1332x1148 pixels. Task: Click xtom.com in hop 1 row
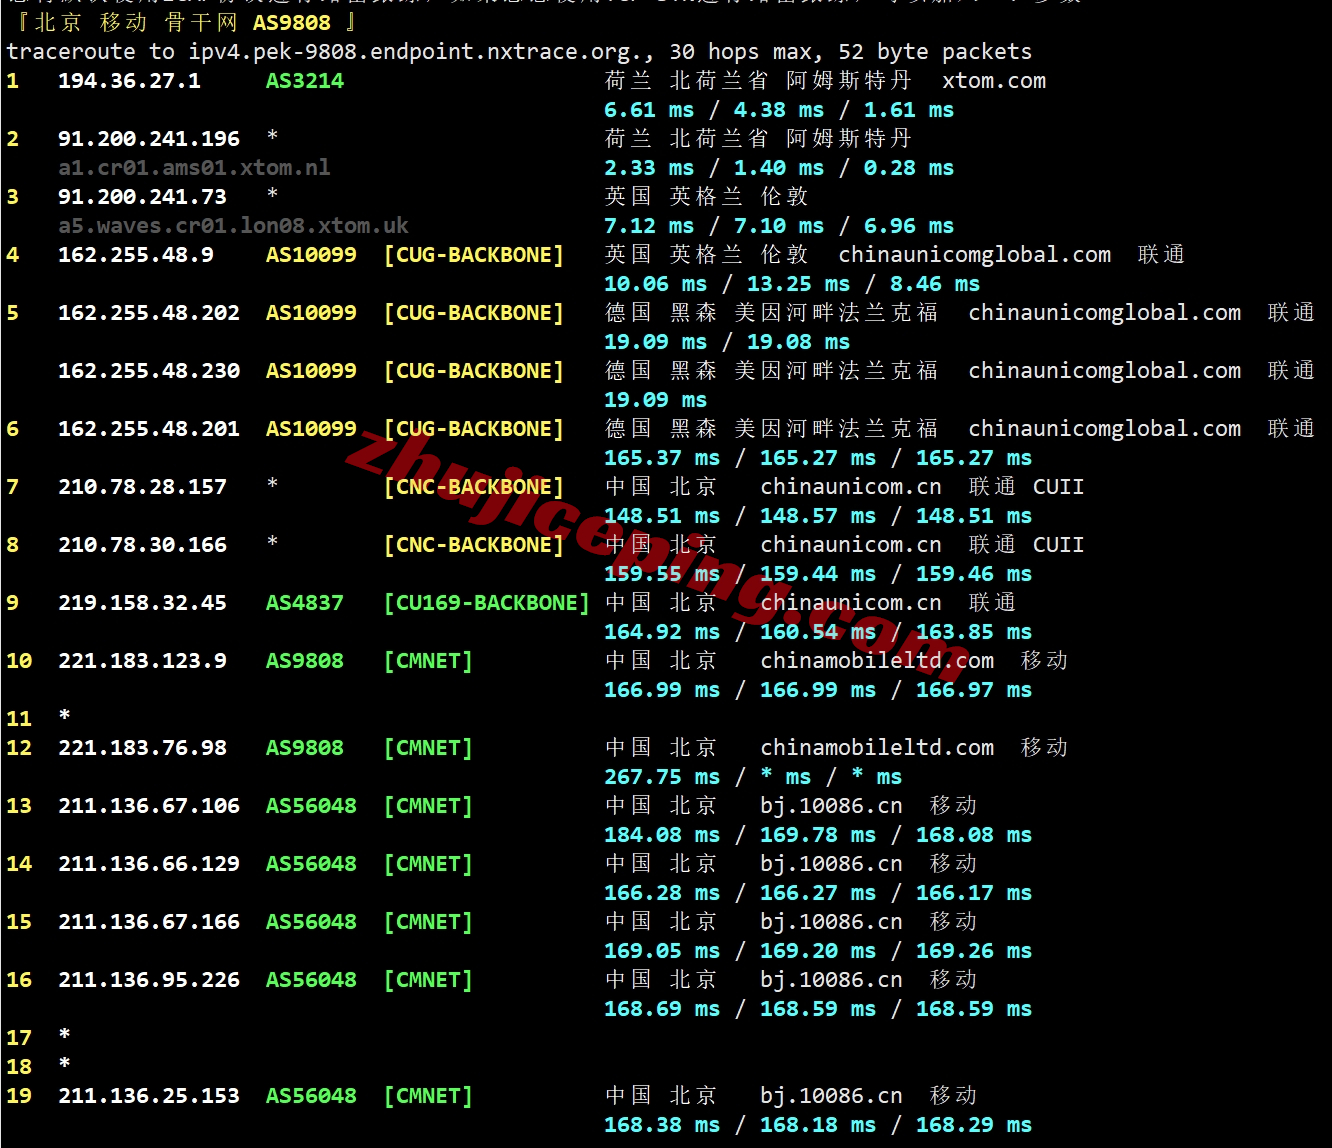(x=994, y=81)
